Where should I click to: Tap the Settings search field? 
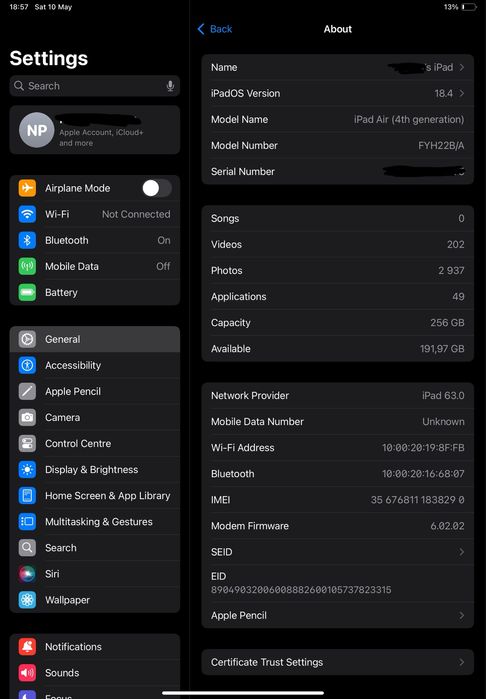[95, 86]
